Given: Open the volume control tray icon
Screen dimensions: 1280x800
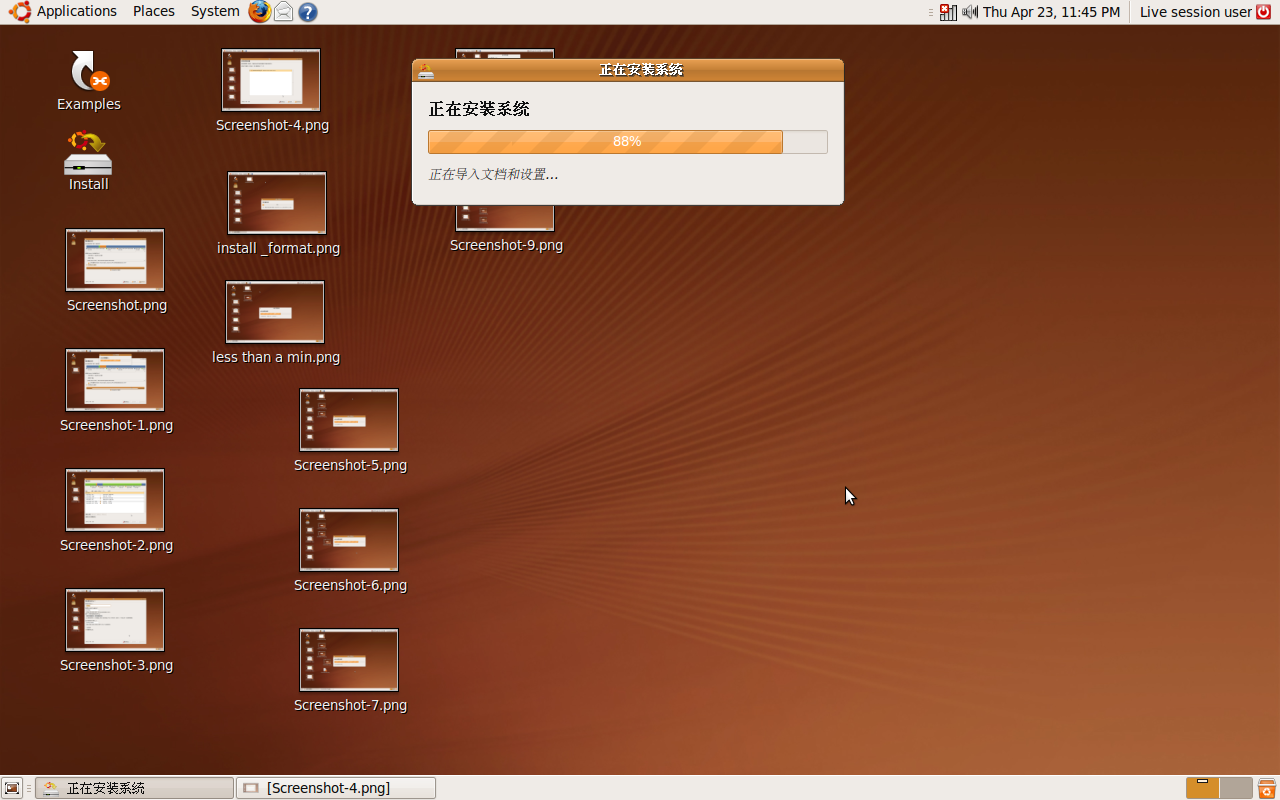Looking at the screenshot, I should click(970, 12).
